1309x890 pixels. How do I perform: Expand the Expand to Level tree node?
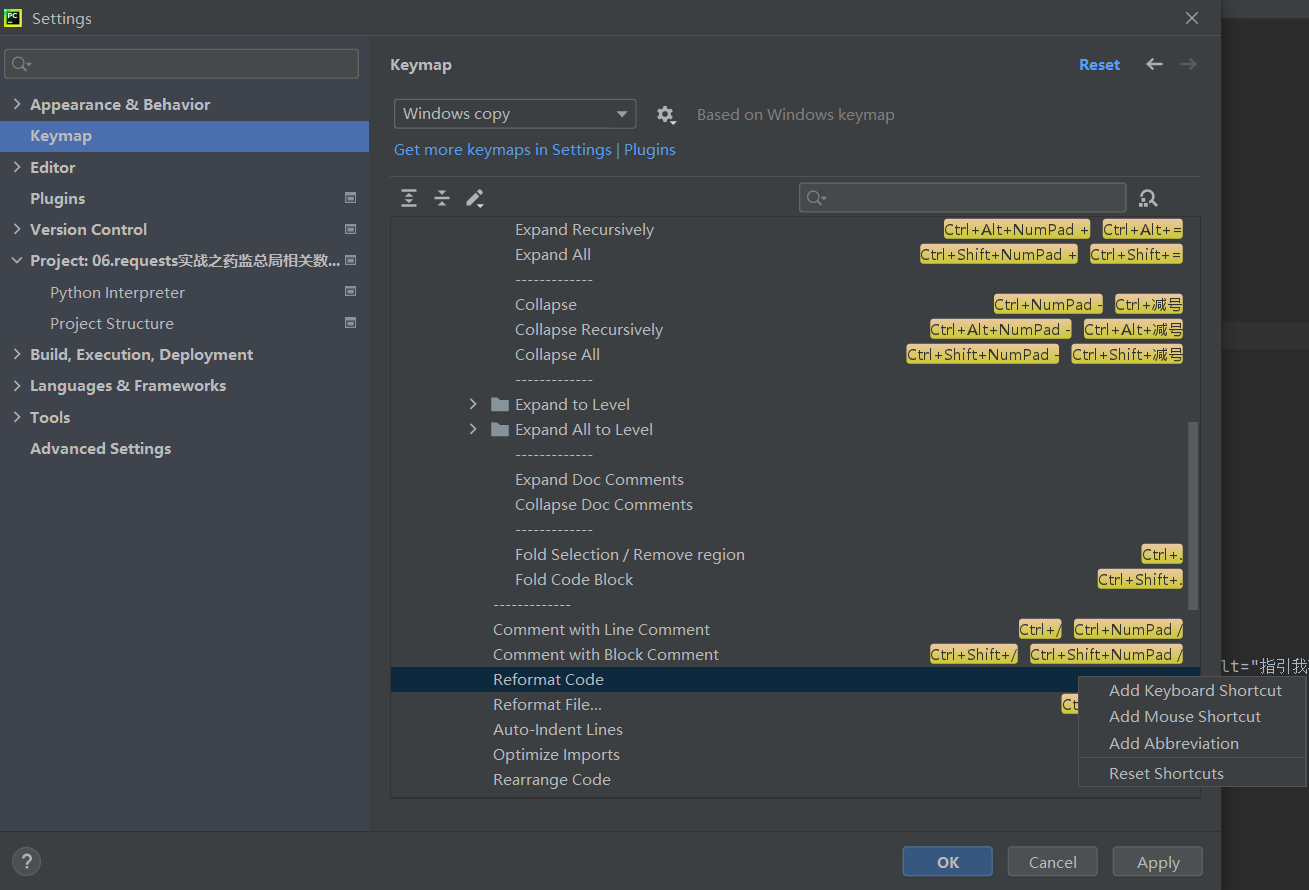[x=472, y=404]
